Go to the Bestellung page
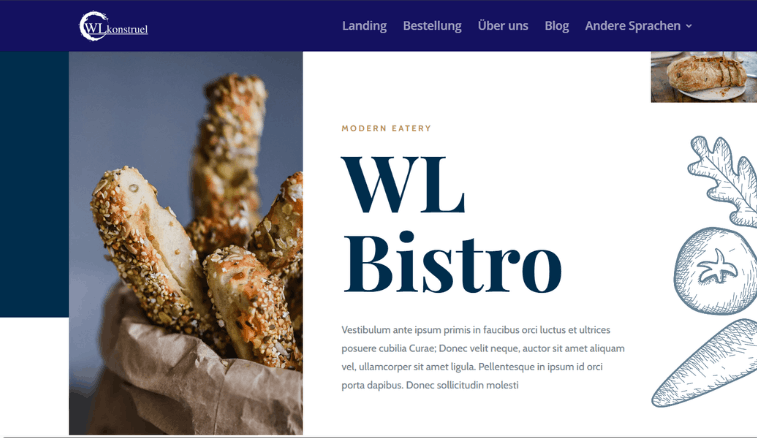This screenshot has height=438, width=757. (432, 26)
